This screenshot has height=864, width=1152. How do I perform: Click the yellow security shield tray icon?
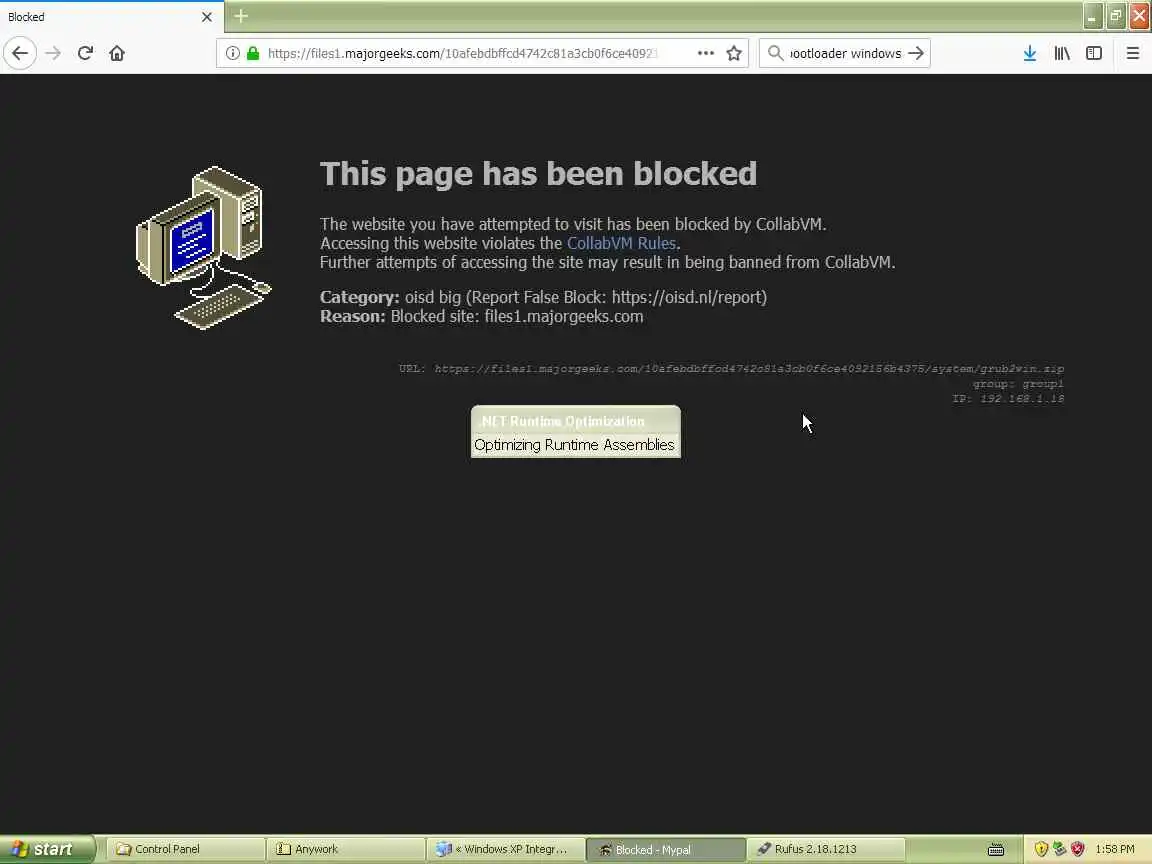coord(1041,849)
